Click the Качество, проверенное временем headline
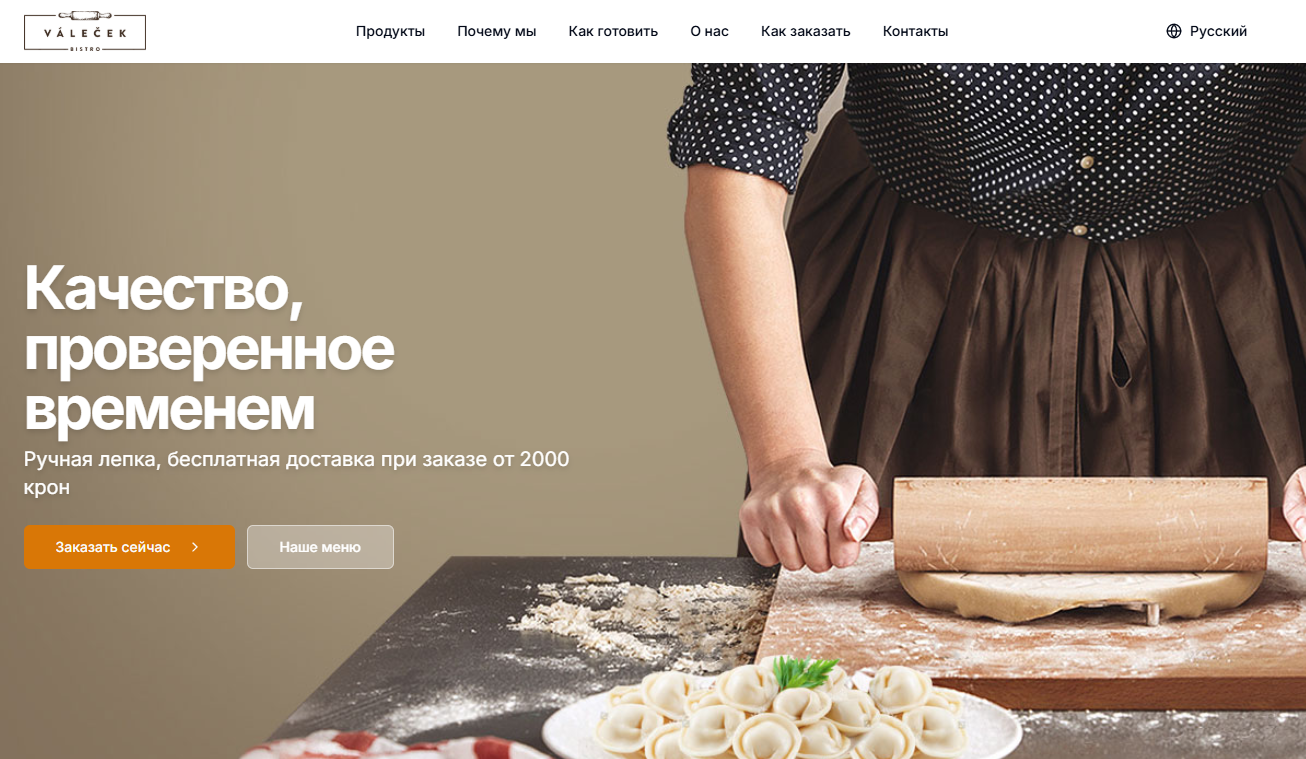Viewport: 1306px width, 759px height. [209, 346]
